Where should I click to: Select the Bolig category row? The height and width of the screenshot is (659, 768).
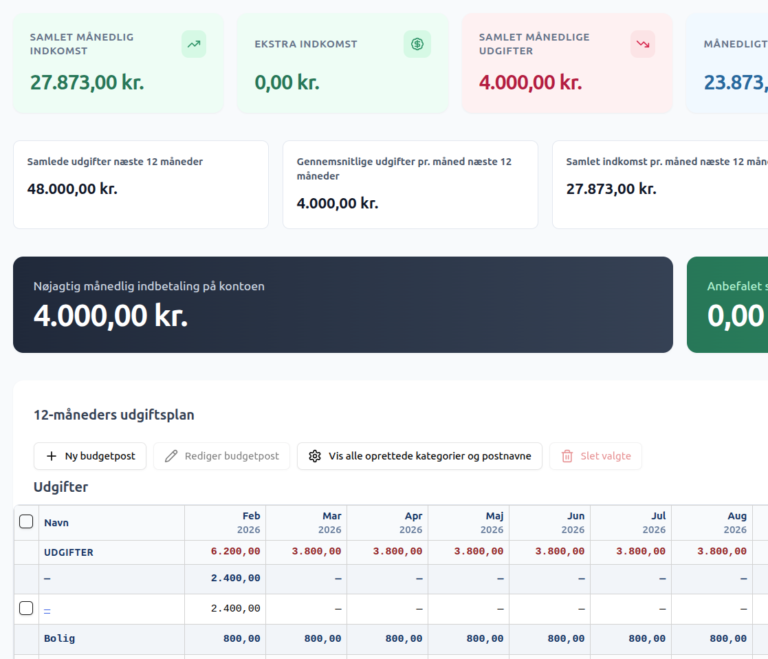point(391,639)
